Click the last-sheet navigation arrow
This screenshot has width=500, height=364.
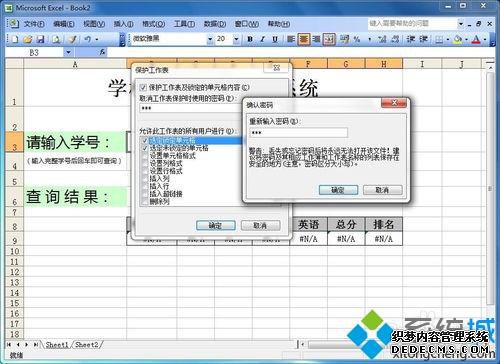pyautogui.click(x=35, y=344)
